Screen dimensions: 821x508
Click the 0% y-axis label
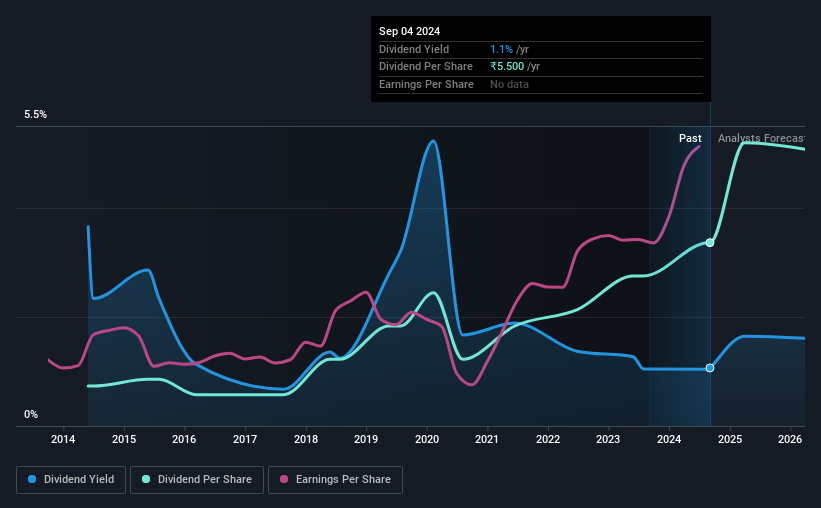31,414
